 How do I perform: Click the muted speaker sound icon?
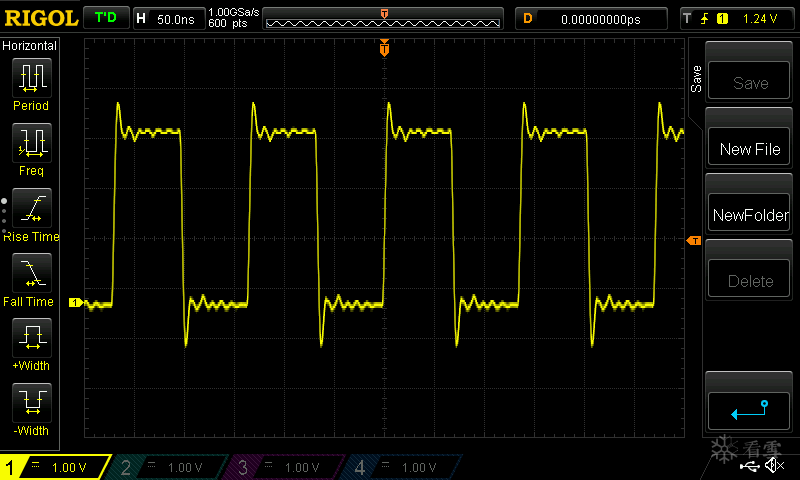774,465
